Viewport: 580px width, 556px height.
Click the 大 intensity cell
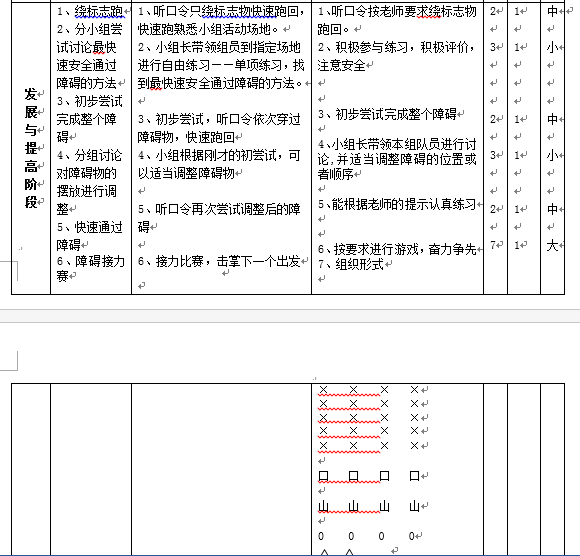[552, 245]
